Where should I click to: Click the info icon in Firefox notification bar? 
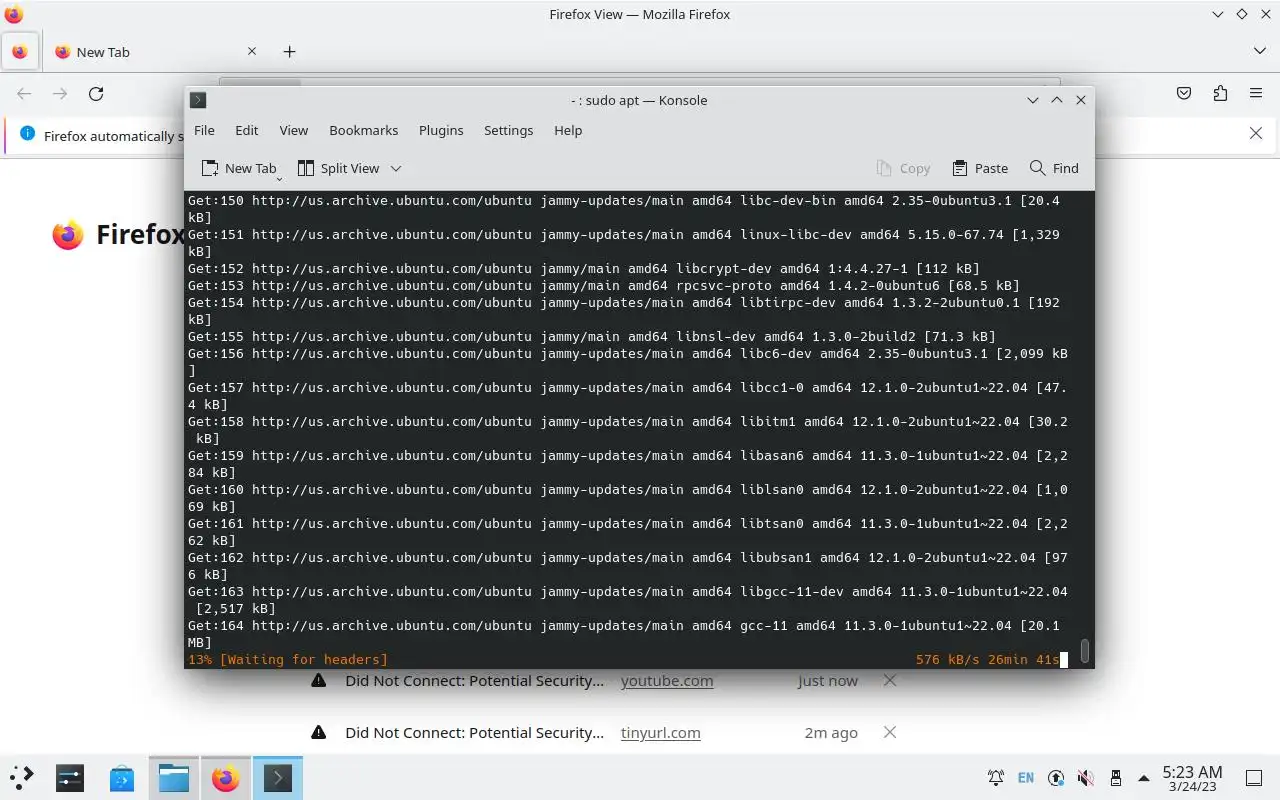pyautogui.click(x=27, y=134)
